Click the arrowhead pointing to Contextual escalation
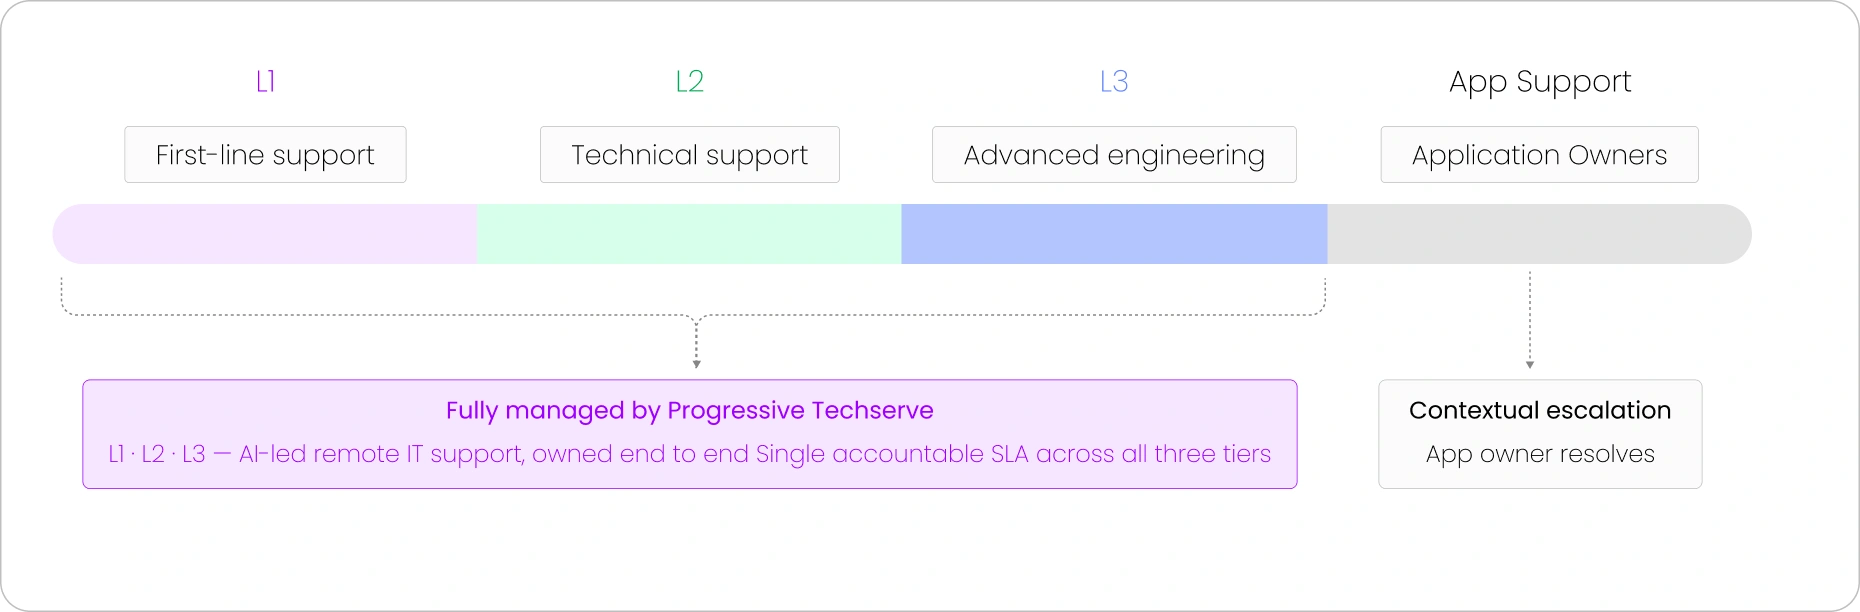1860x612 pixels. pos(1530,365)
